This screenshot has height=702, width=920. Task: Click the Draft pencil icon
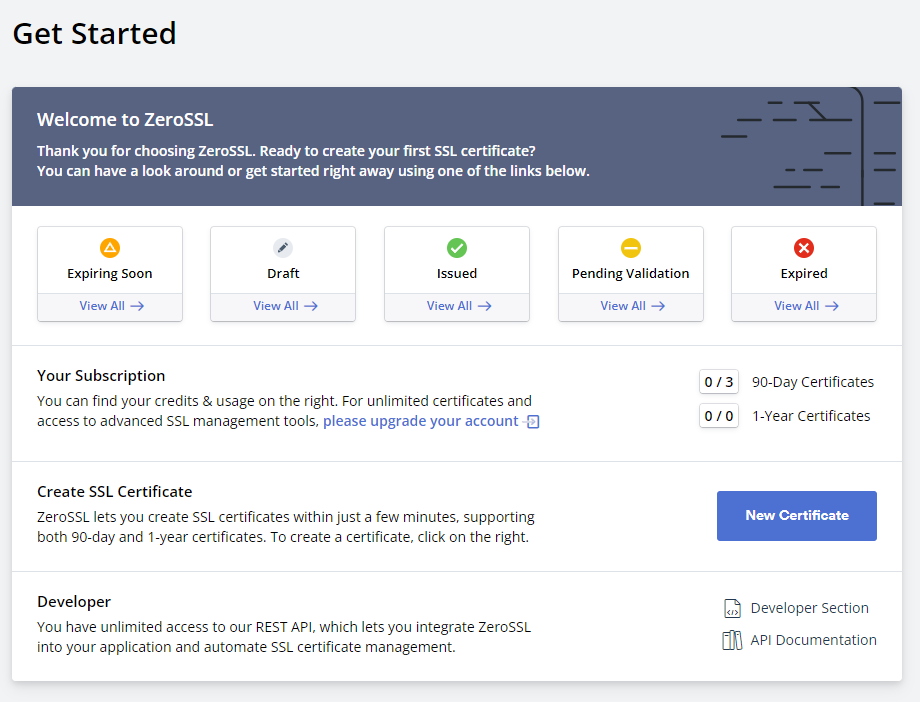click(x=283, y=247)
